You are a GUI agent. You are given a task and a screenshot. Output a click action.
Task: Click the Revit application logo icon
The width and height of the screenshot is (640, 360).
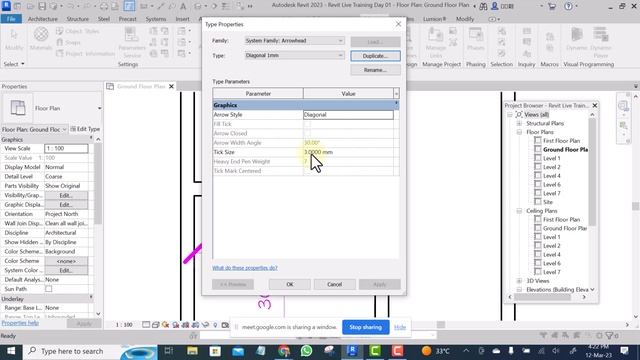[x=6, y=6]
